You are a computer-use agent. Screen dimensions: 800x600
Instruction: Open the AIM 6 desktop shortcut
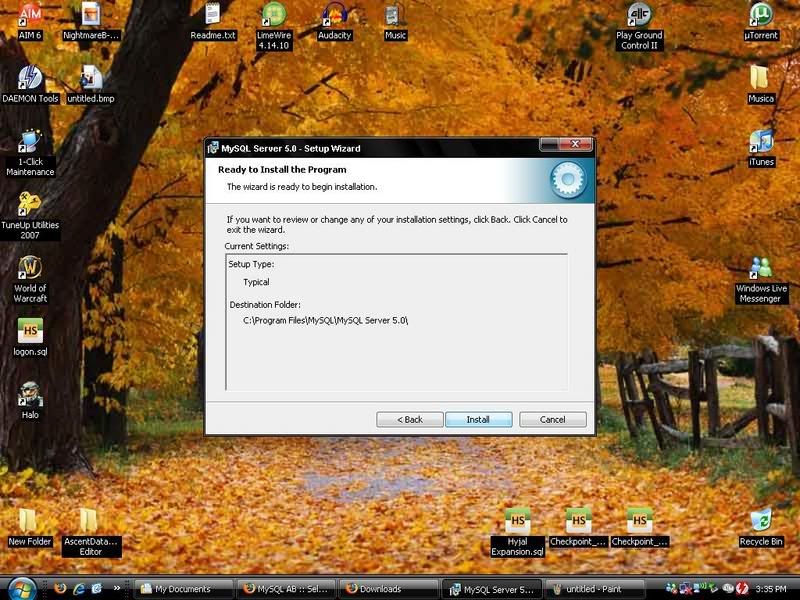coord(30,21)
